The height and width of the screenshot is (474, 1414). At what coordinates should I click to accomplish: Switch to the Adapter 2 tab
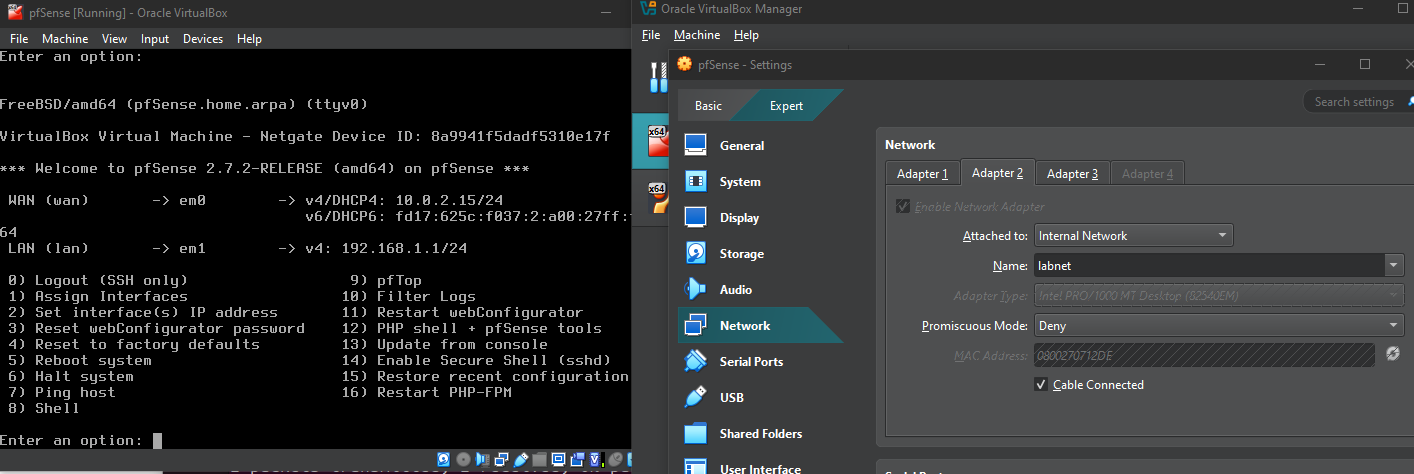(x=997, y=173)
